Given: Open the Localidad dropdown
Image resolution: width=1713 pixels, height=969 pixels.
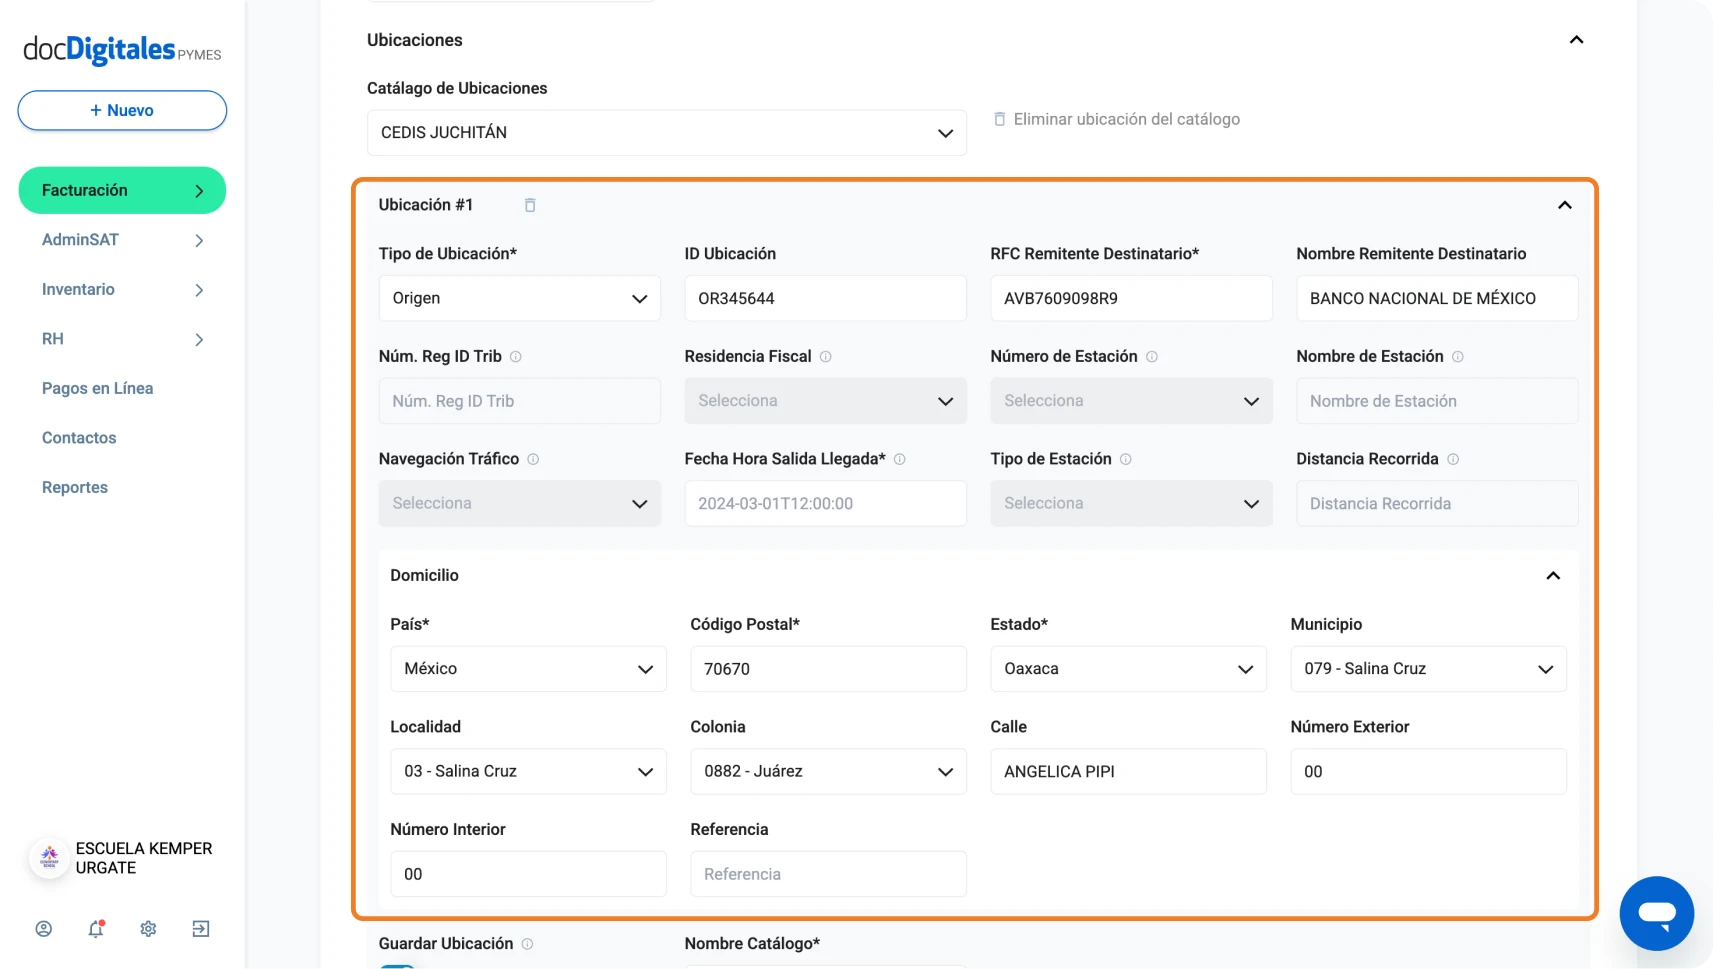Looking at the screenshot, I should 528,772.
